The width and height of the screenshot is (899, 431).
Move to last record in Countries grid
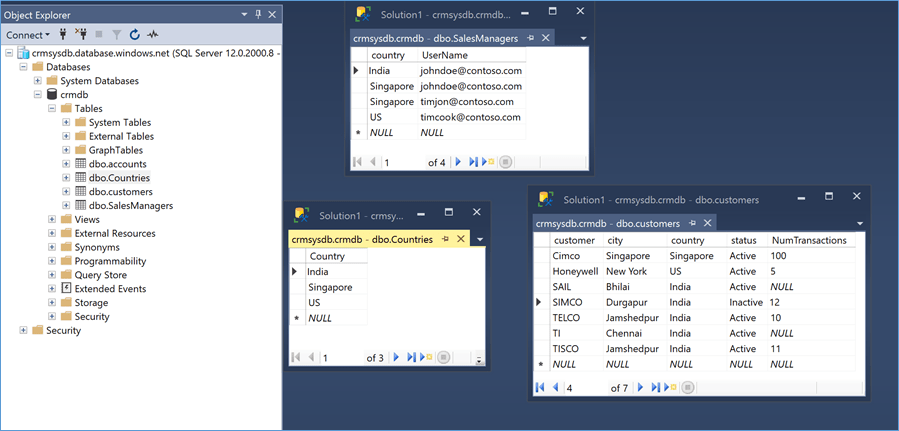pos(411,357)
